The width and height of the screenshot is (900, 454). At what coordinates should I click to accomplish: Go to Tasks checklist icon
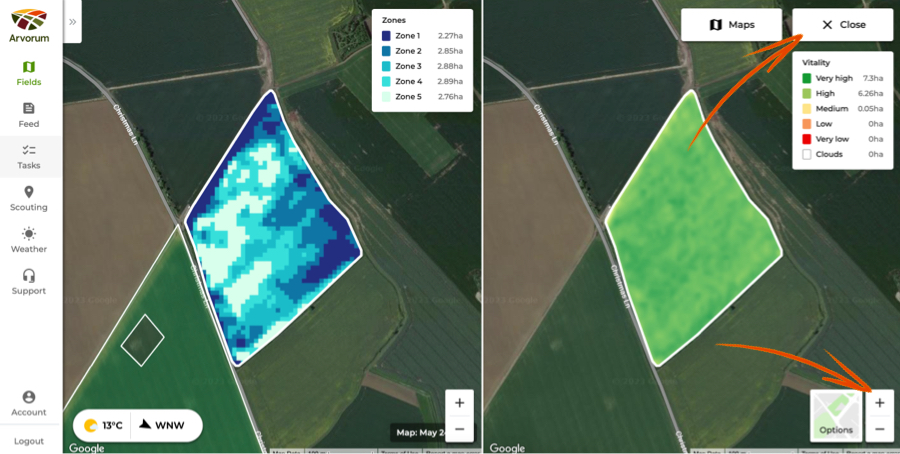tap(29, 150)
